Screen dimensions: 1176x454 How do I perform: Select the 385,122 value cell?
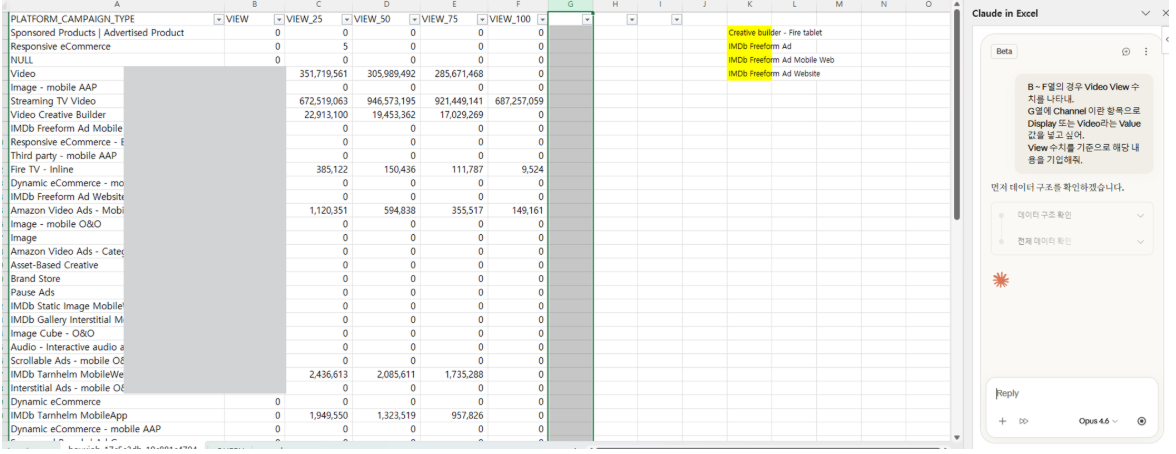pos(319,170)
